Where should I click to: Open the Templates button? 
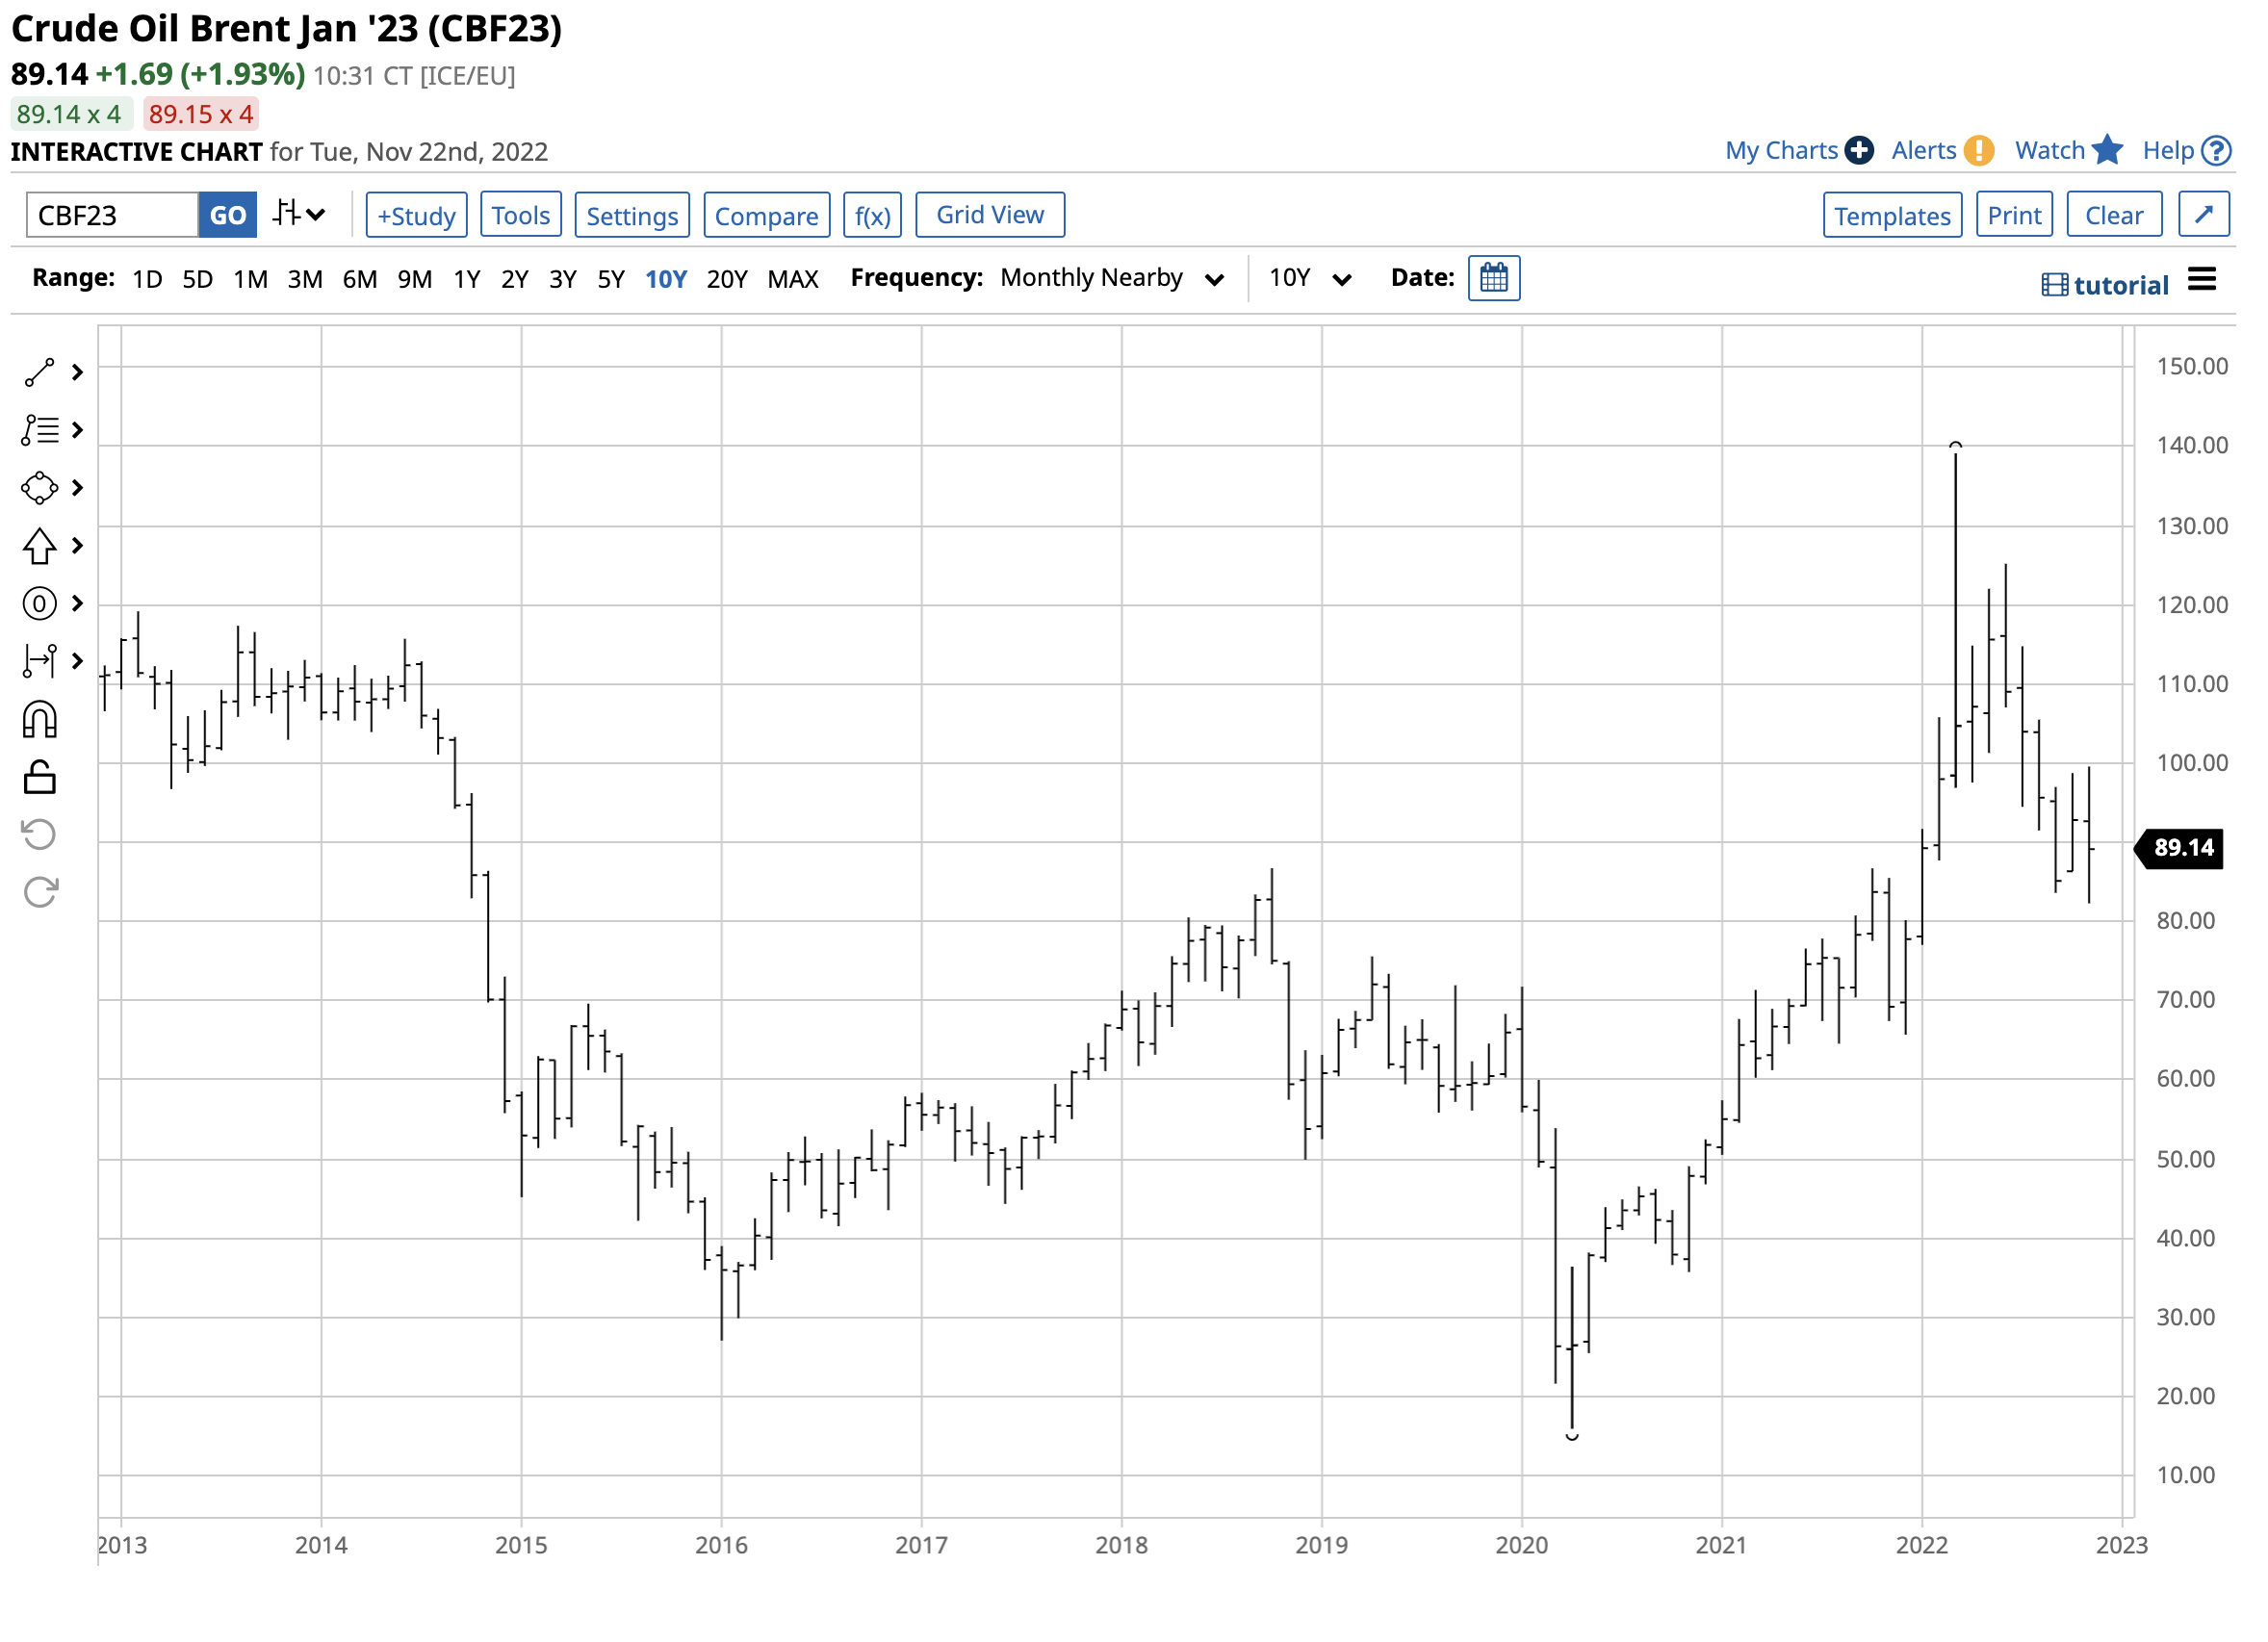point(1893,216)
